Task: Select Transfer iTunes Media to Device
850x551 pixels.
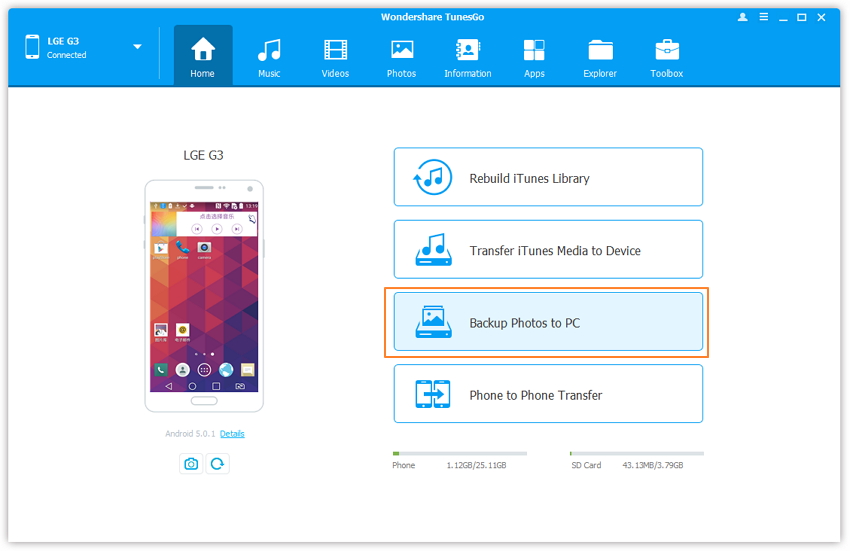Action: pos(548,250)
